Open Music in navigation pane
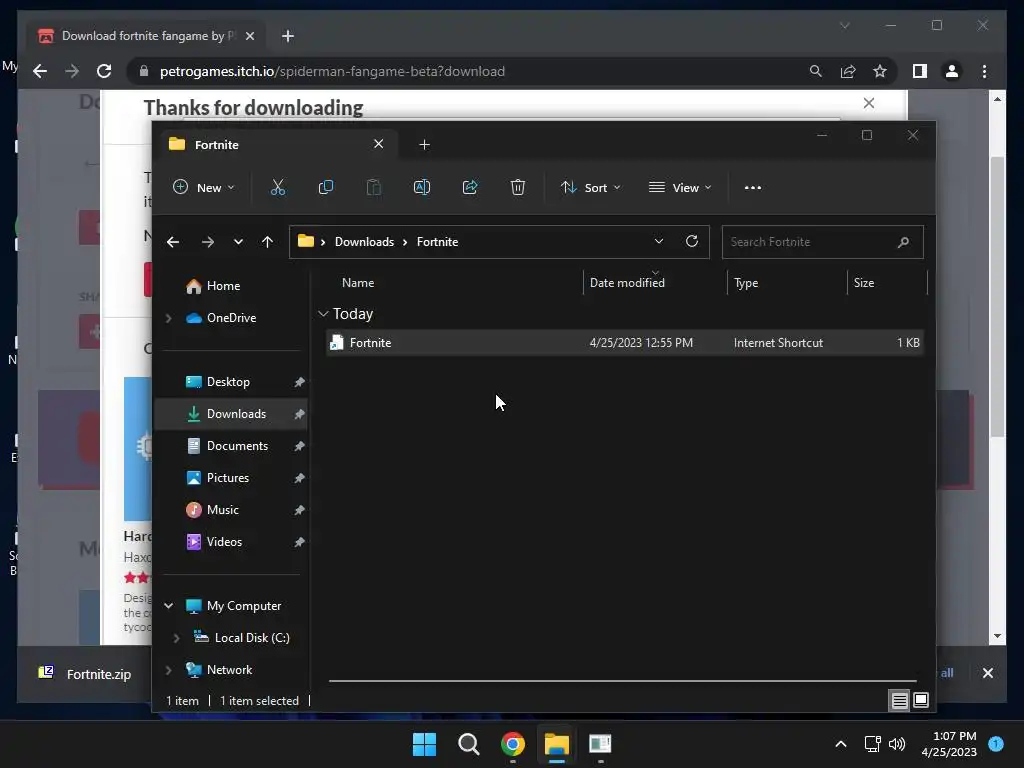Viewport: 1024px width, 768px height. coord(222,510)
